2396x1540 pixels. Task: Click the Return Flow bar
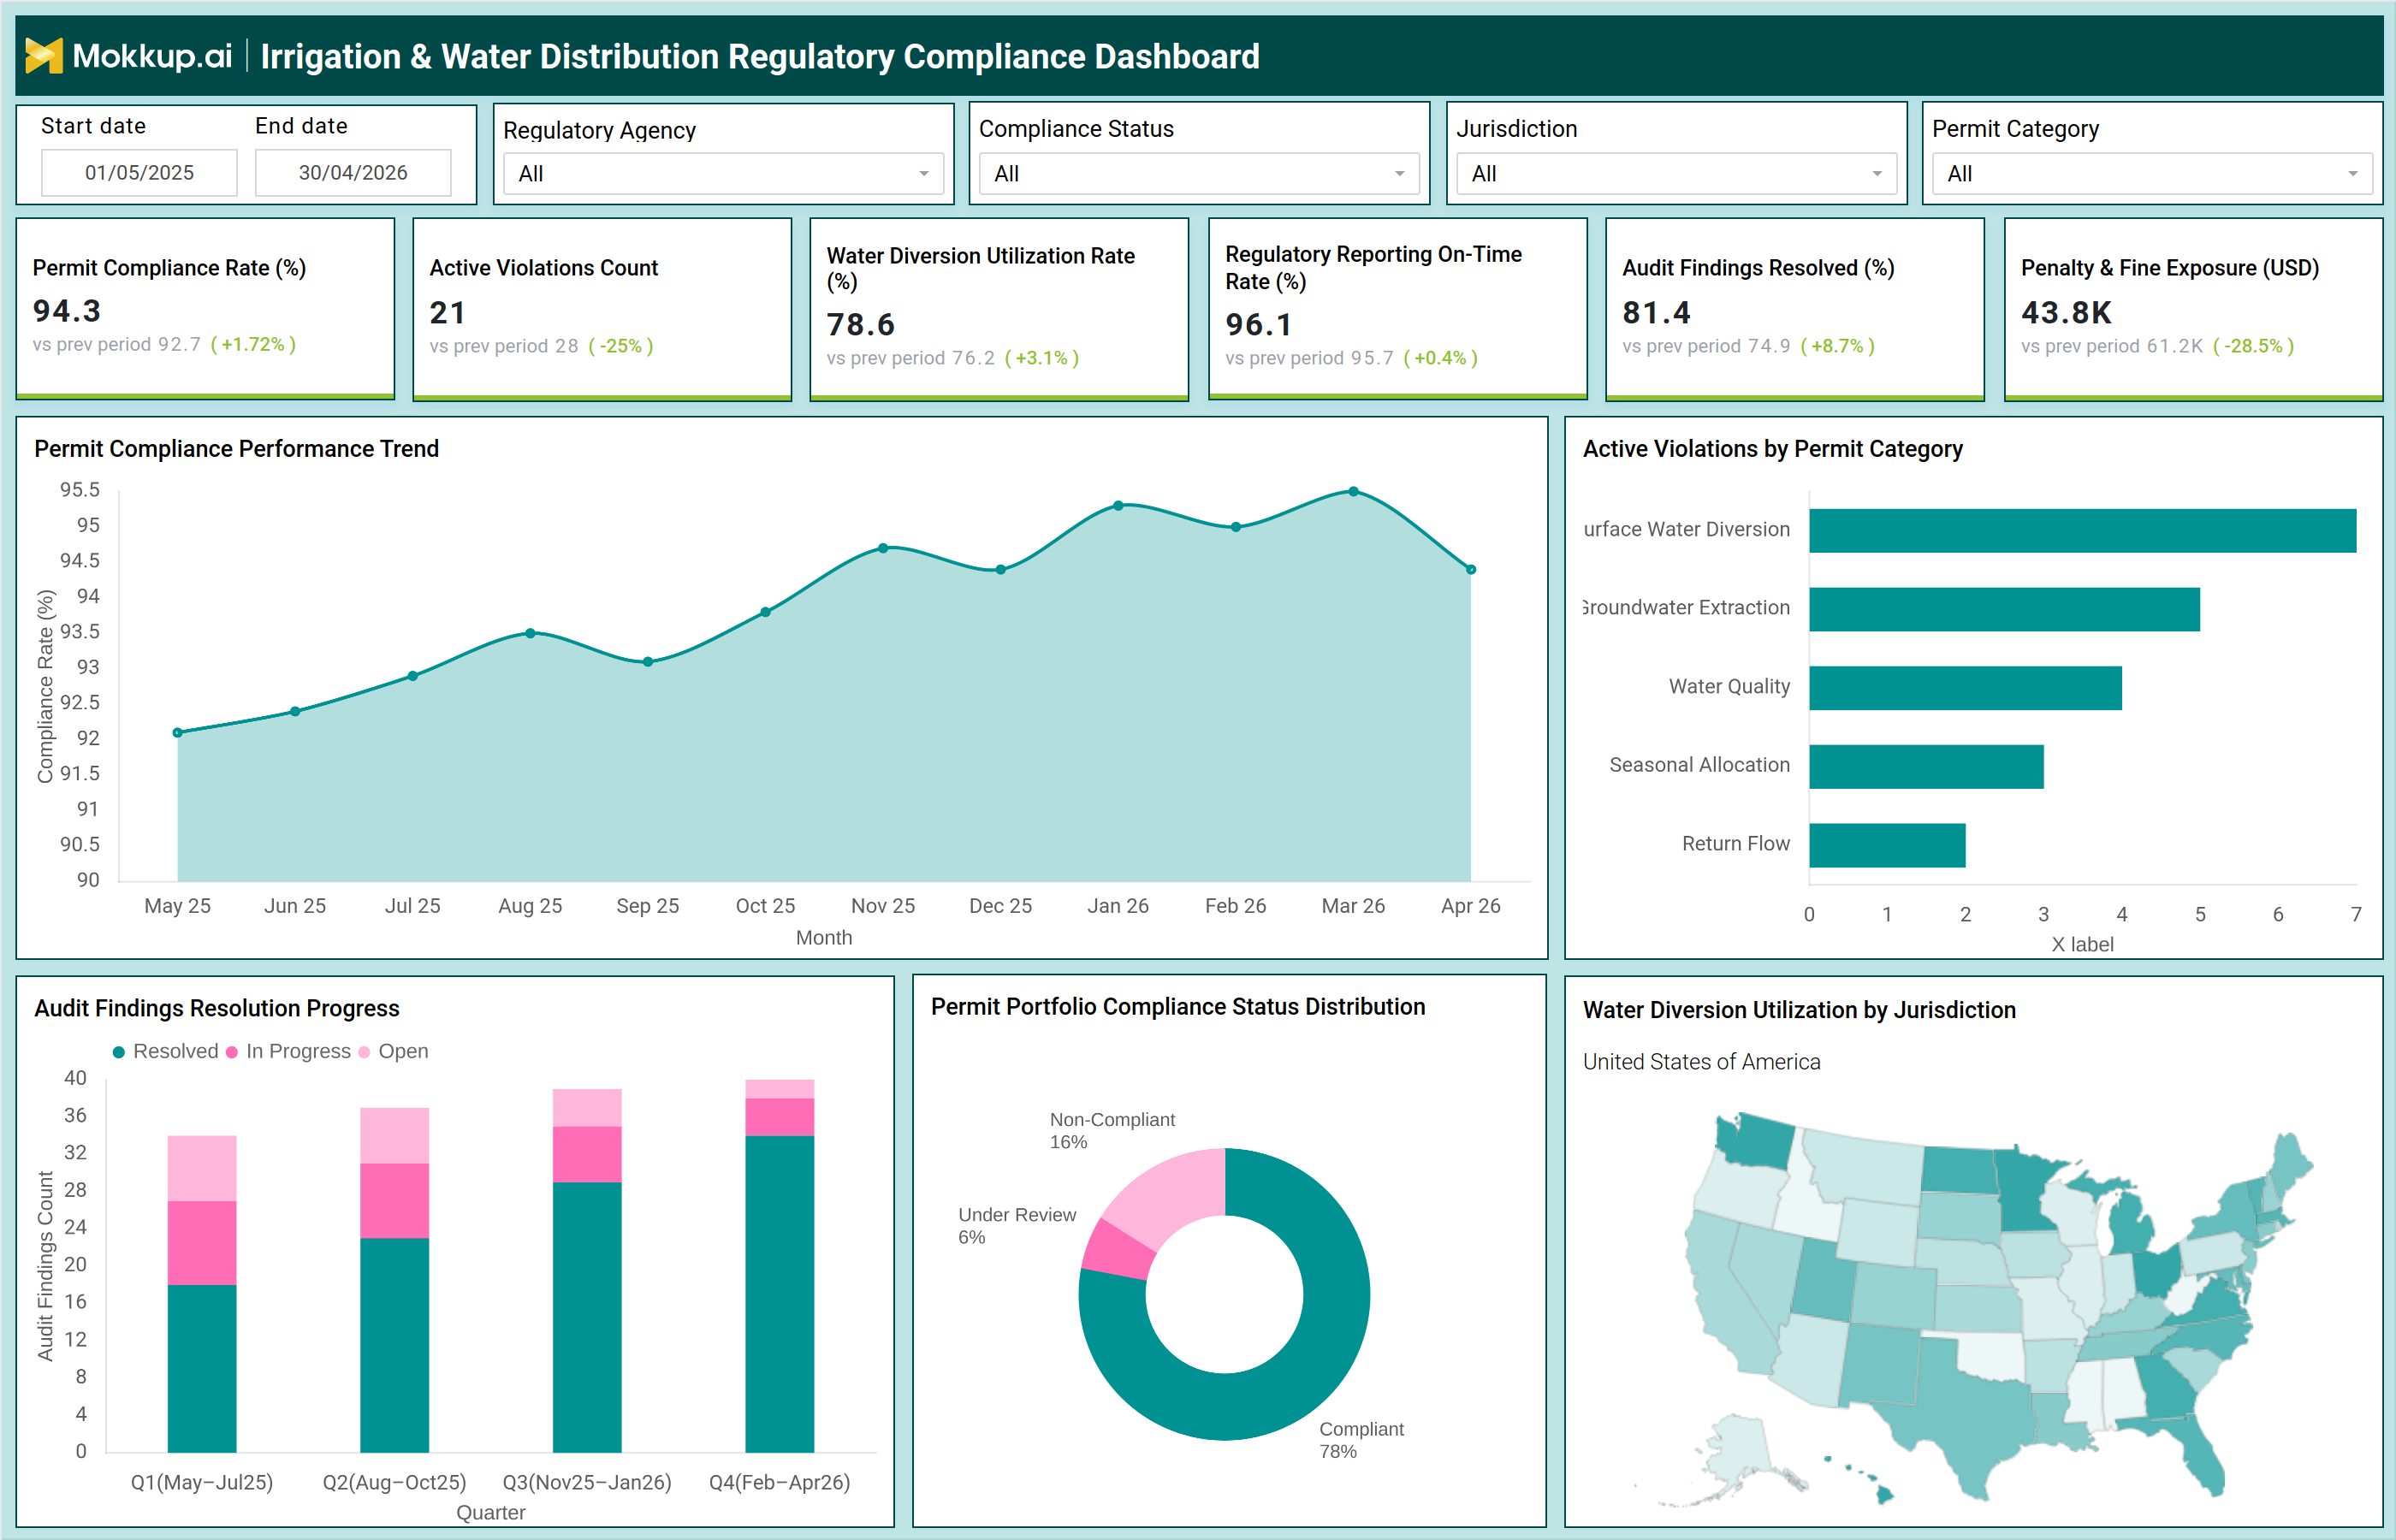1887,845
